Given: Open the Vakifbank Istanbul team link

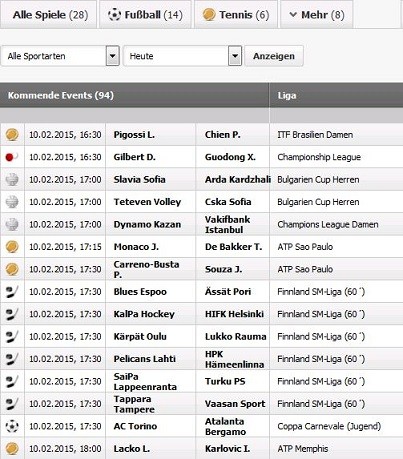Looking at the screenshot, I should point(228,225).
